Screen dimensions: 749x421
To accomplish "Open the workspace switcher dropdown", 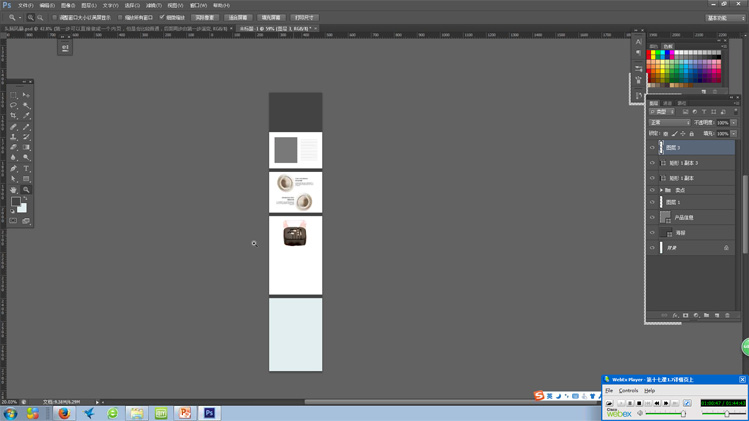I will (x=725, y=17).
